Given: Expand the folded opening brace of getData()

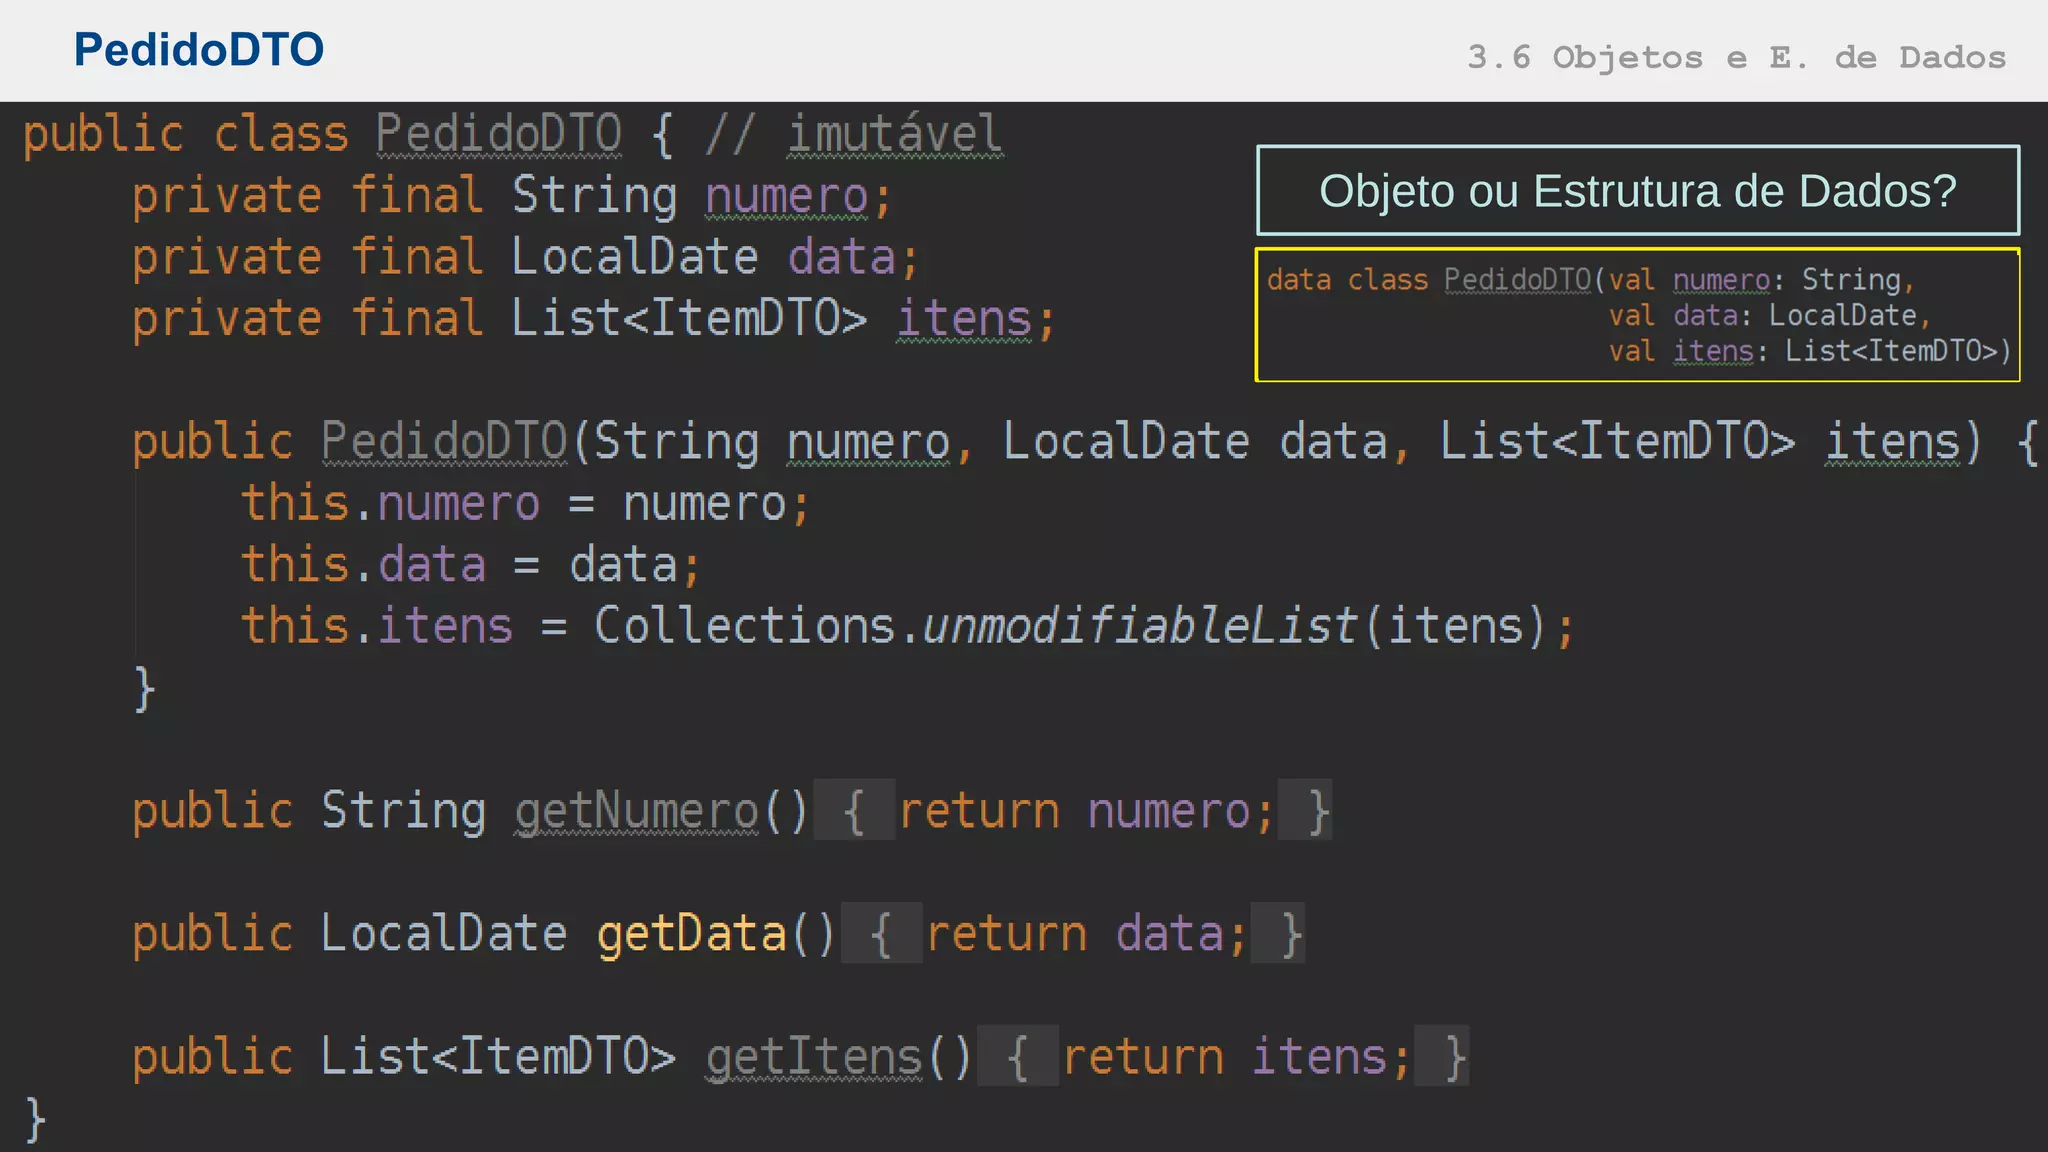Looking at the screenshot, I should 881,933.
